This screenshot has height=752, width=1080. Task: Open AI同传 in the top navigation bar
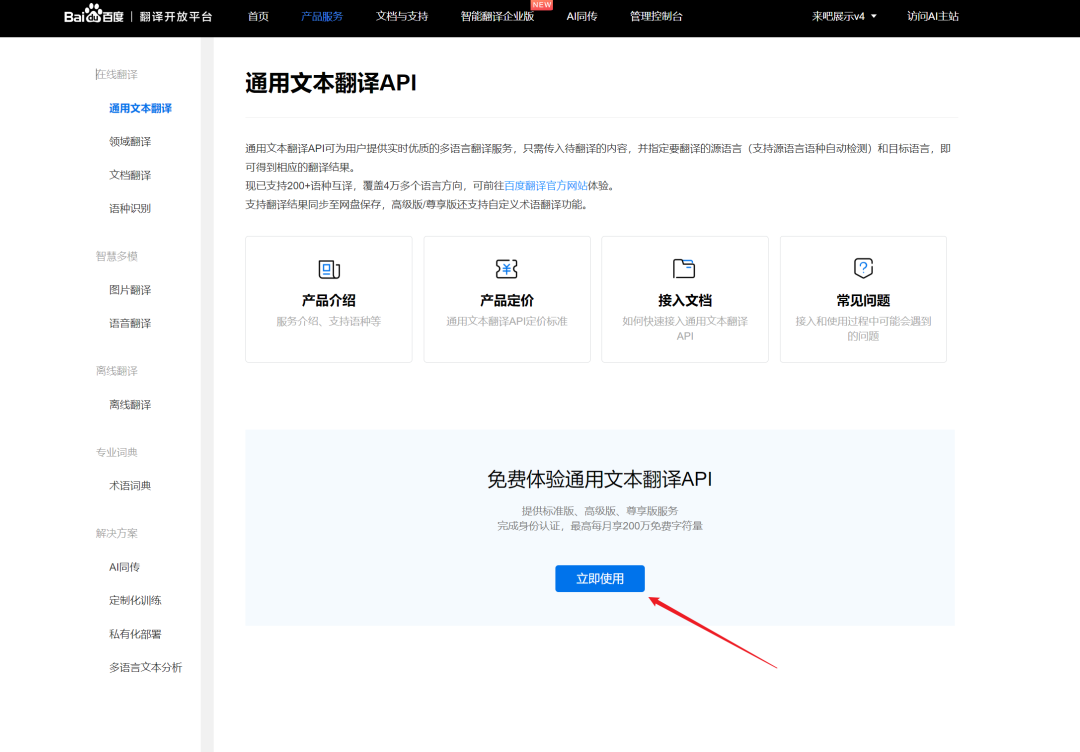tap(582, 17)
